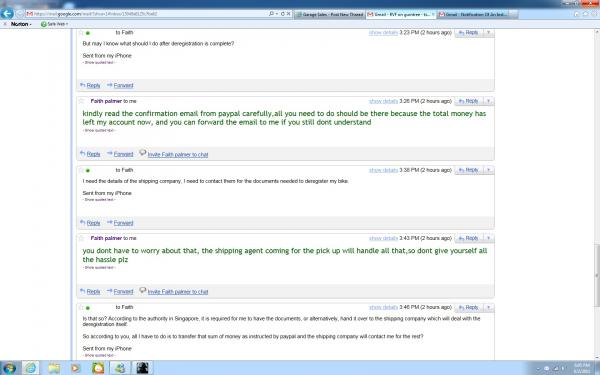Image resolution: width=600 pixels, height=375 pixels.
Task: Open the Safe Web dropdown menu
Action: tap(54, 24)
